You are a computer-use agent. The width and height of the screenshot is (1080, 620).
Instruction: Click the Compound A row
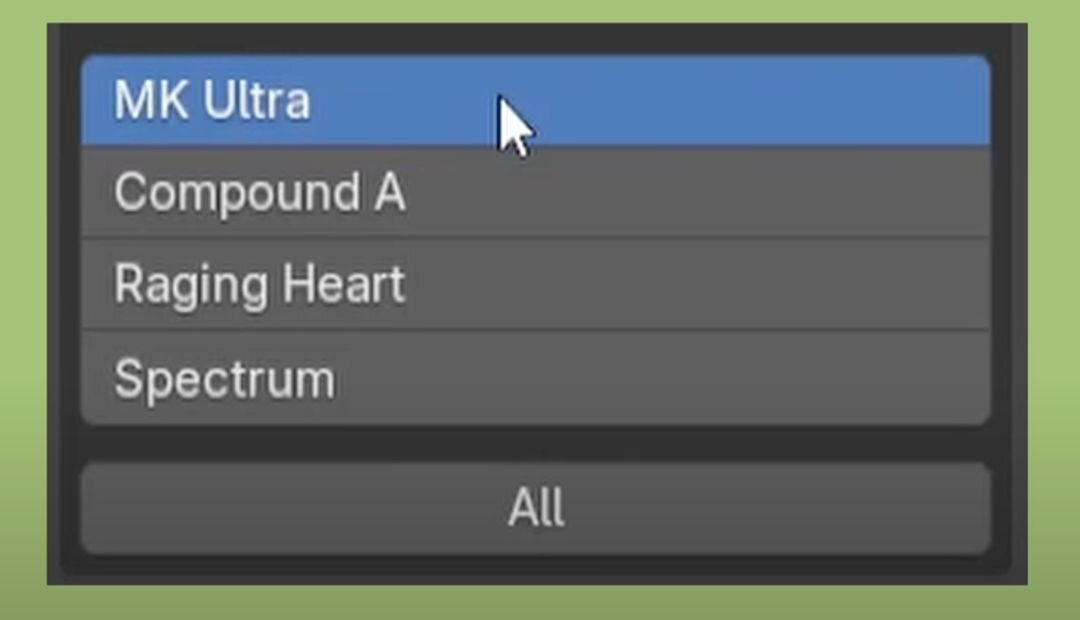click(535, 192)
